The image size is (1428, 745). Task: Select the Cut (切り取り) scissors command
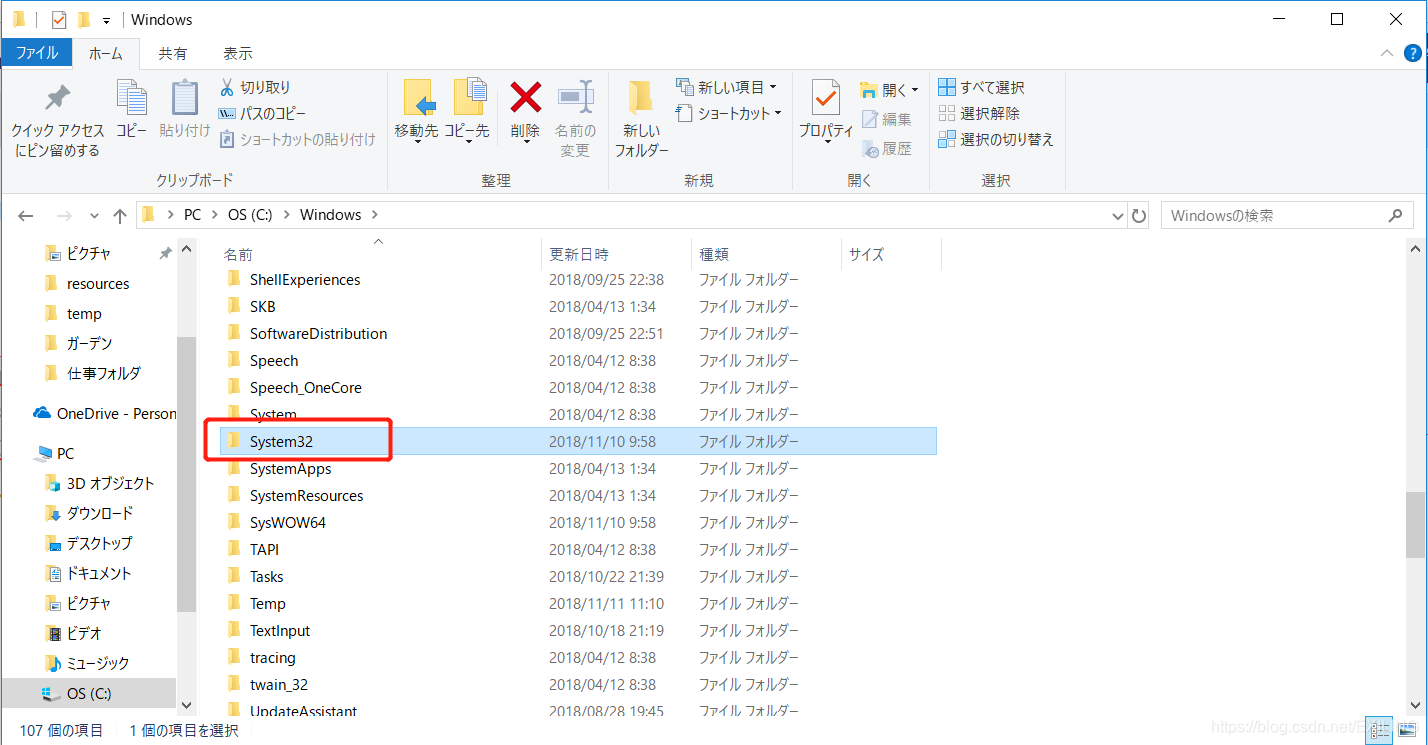(255, 87)
